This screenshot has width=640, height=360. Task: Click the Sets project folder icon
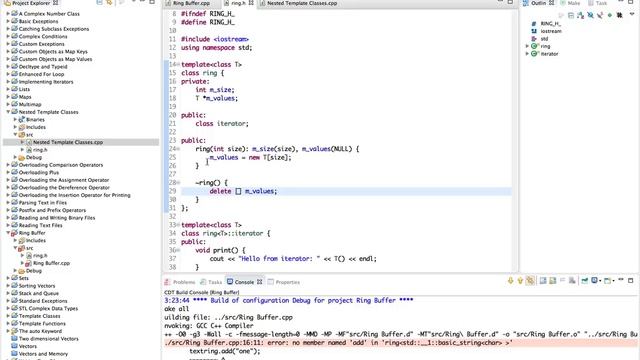click(14, 278)
